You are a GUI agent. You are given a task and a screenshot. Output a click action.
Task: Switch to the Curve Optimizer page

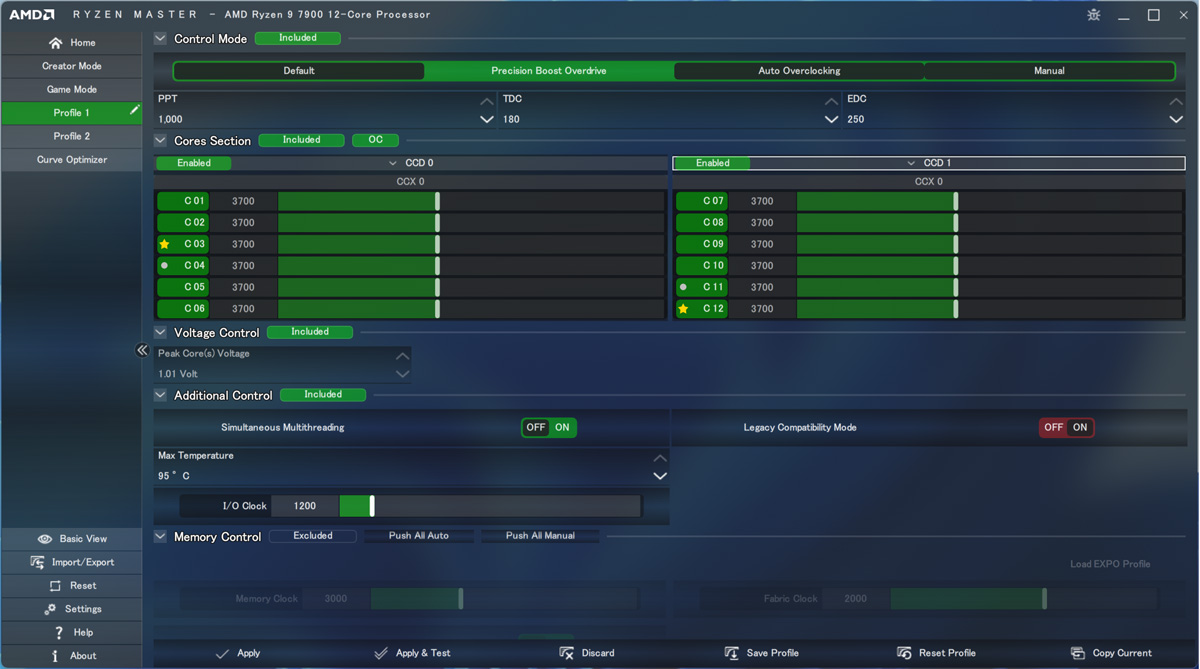click(71, 160)
